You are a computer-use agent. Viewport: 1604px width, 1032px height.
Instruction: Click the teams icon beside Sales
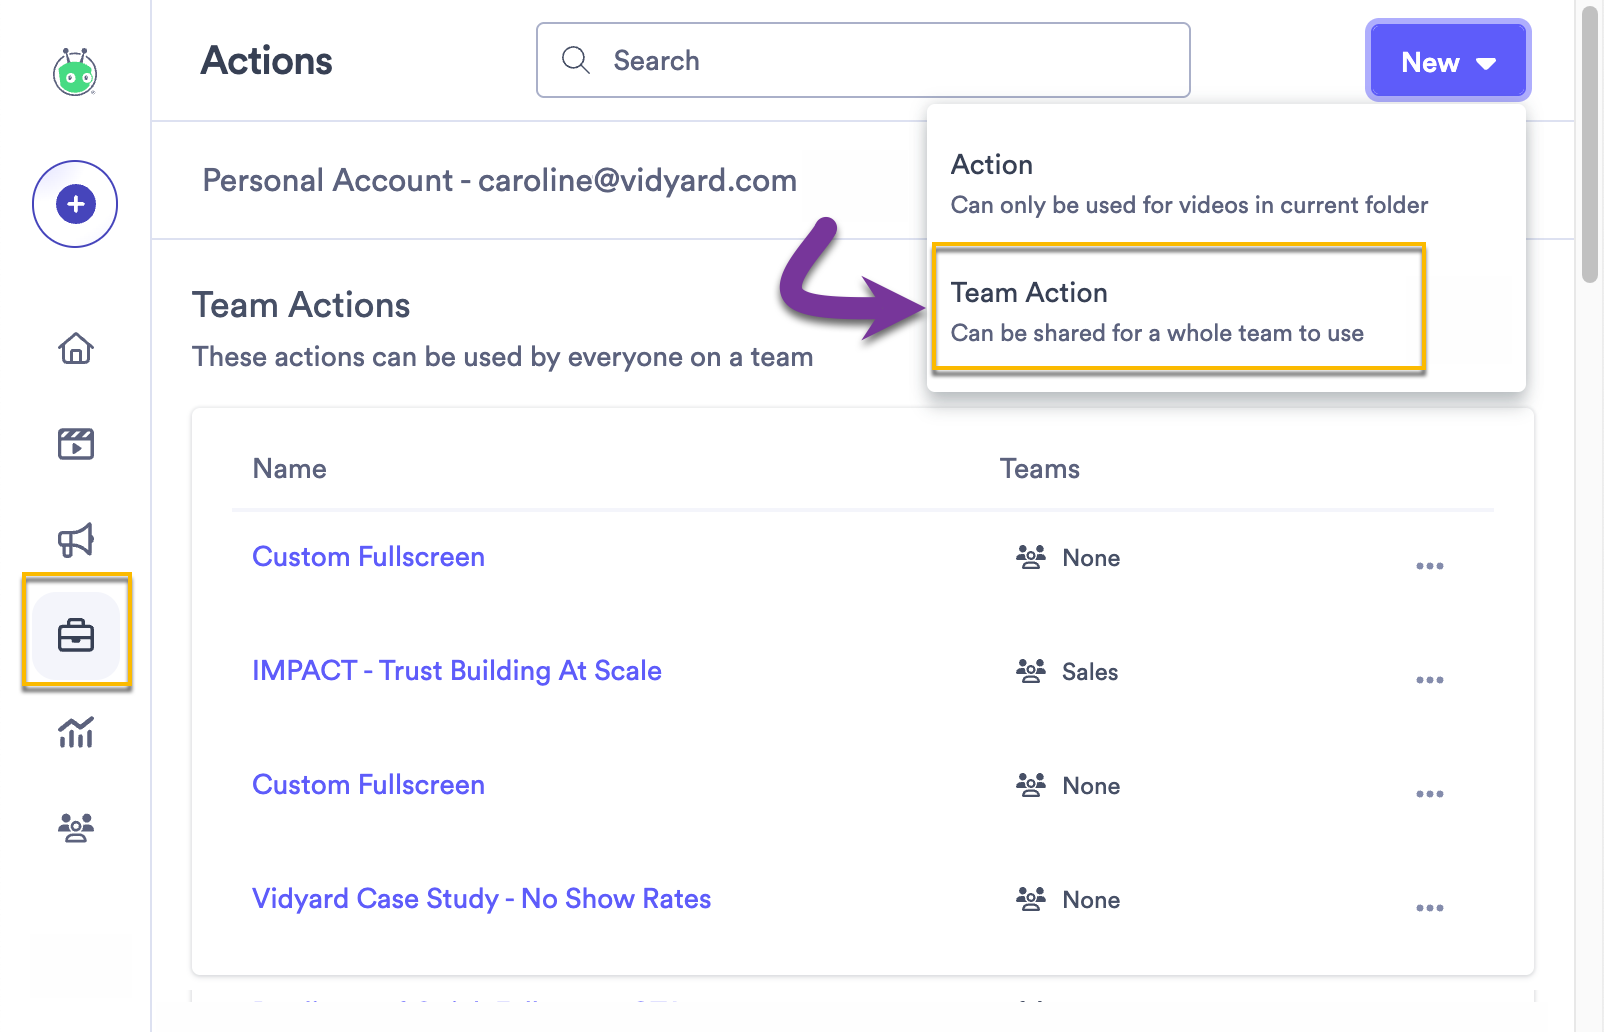pos(1030,671)
